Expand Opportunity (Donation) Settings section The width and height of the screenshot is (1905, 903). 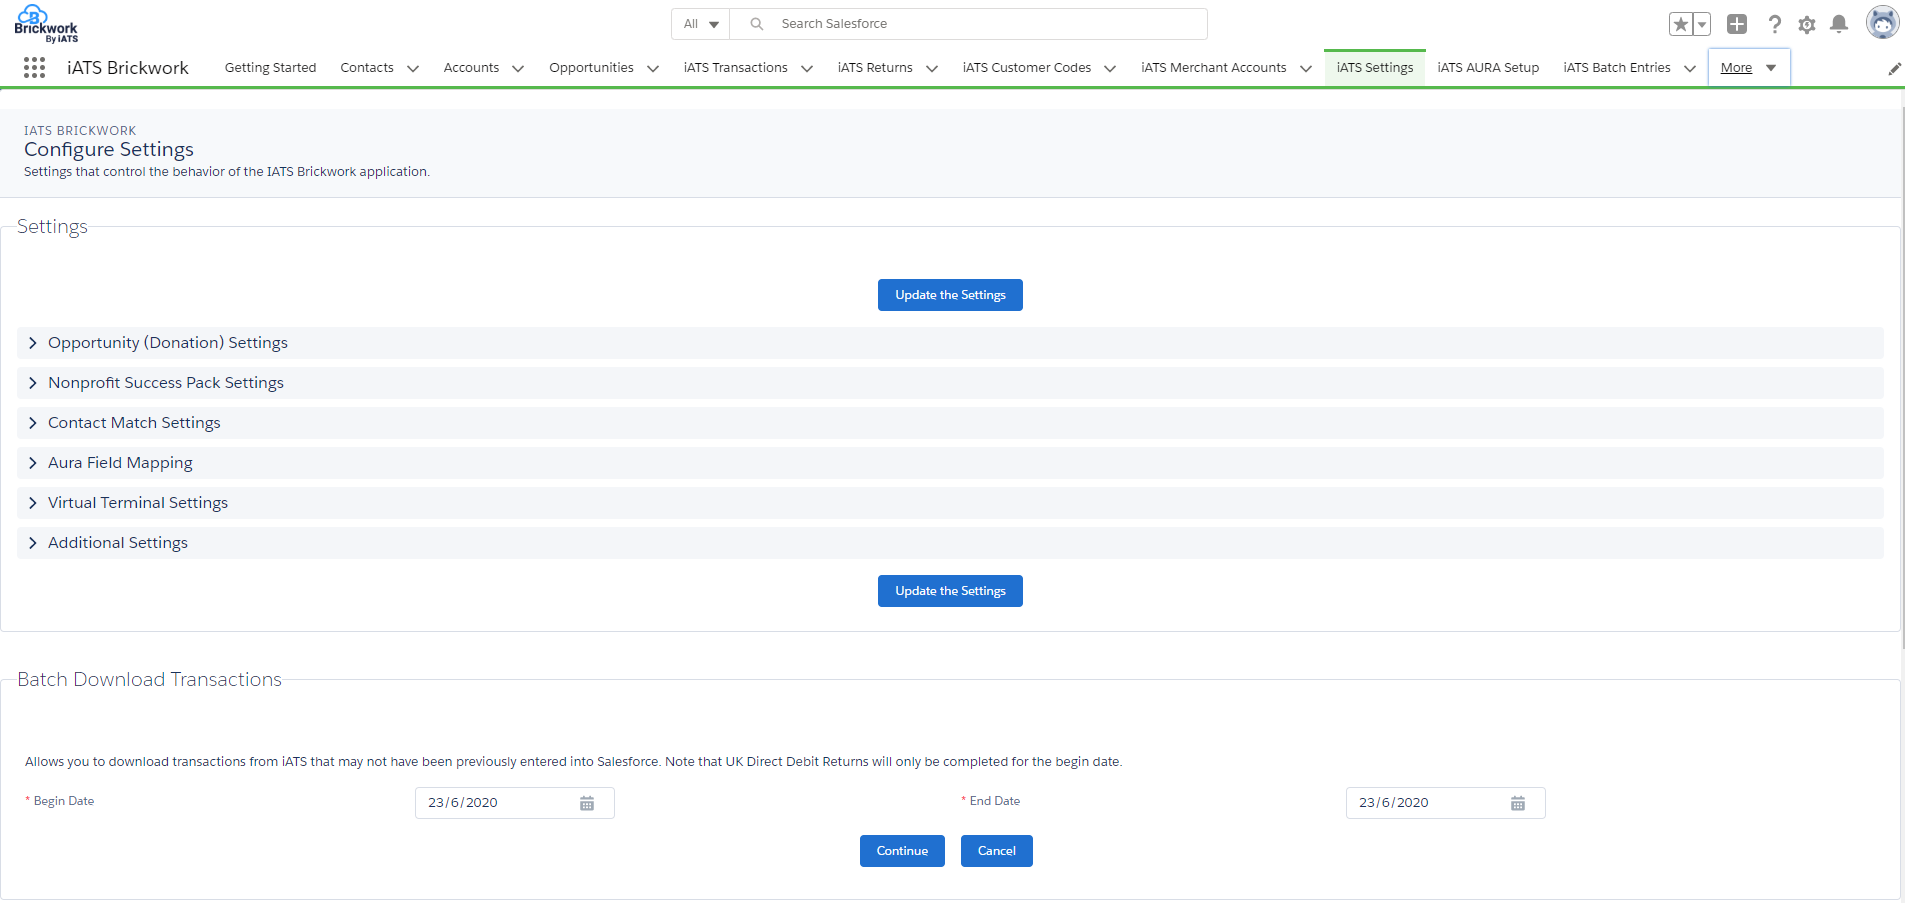click(950, 343)
